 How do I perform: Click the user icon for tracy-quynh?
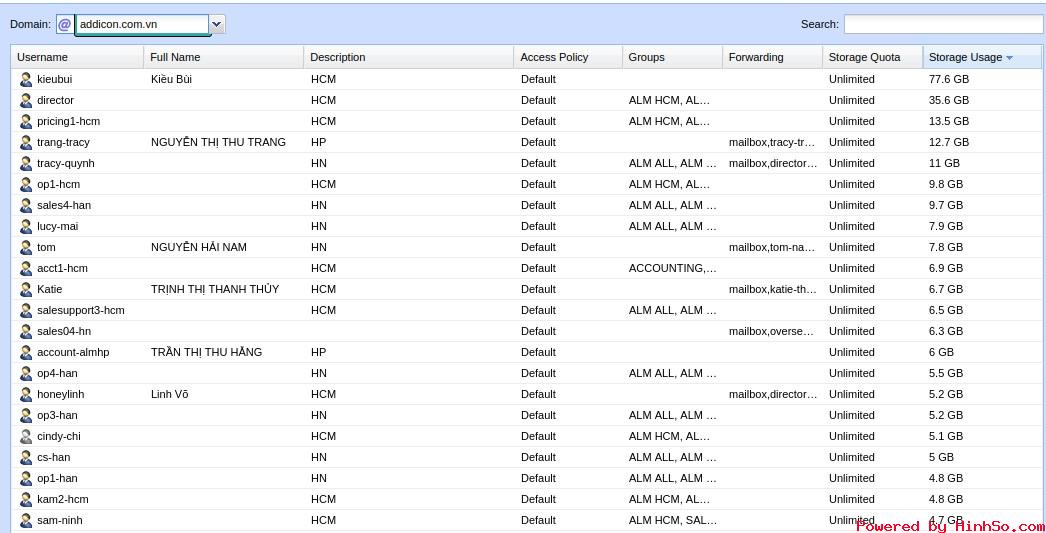[25, 163]
